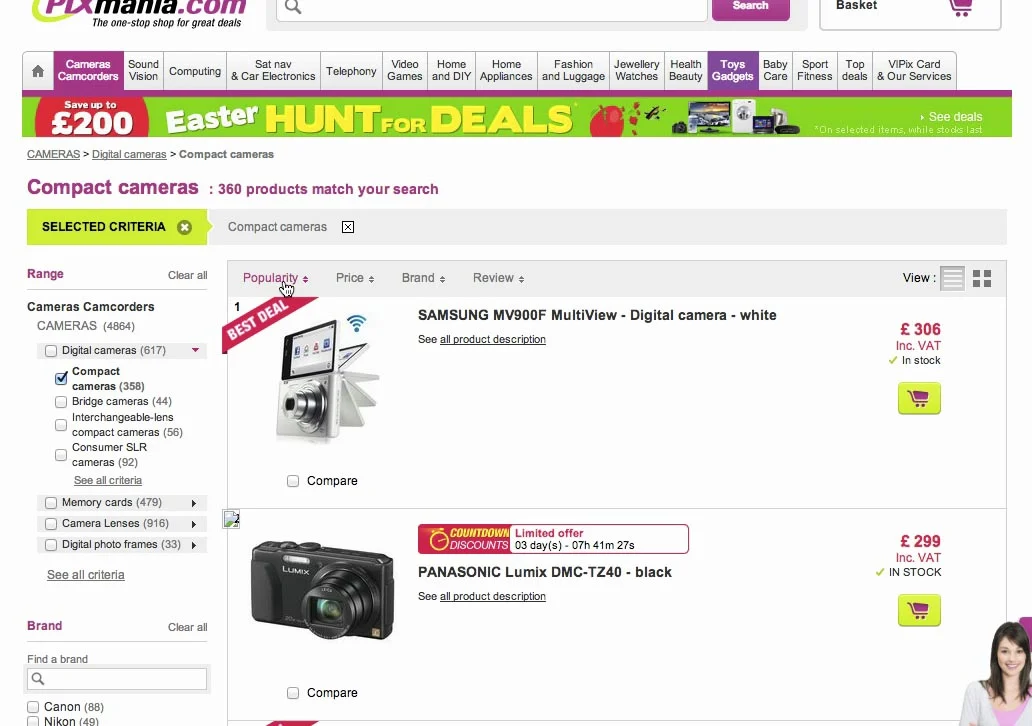This screenshot has height=726, width=1032.
Task: Go to Digital cameras breadcrumb link
Action: click(129, 154)
